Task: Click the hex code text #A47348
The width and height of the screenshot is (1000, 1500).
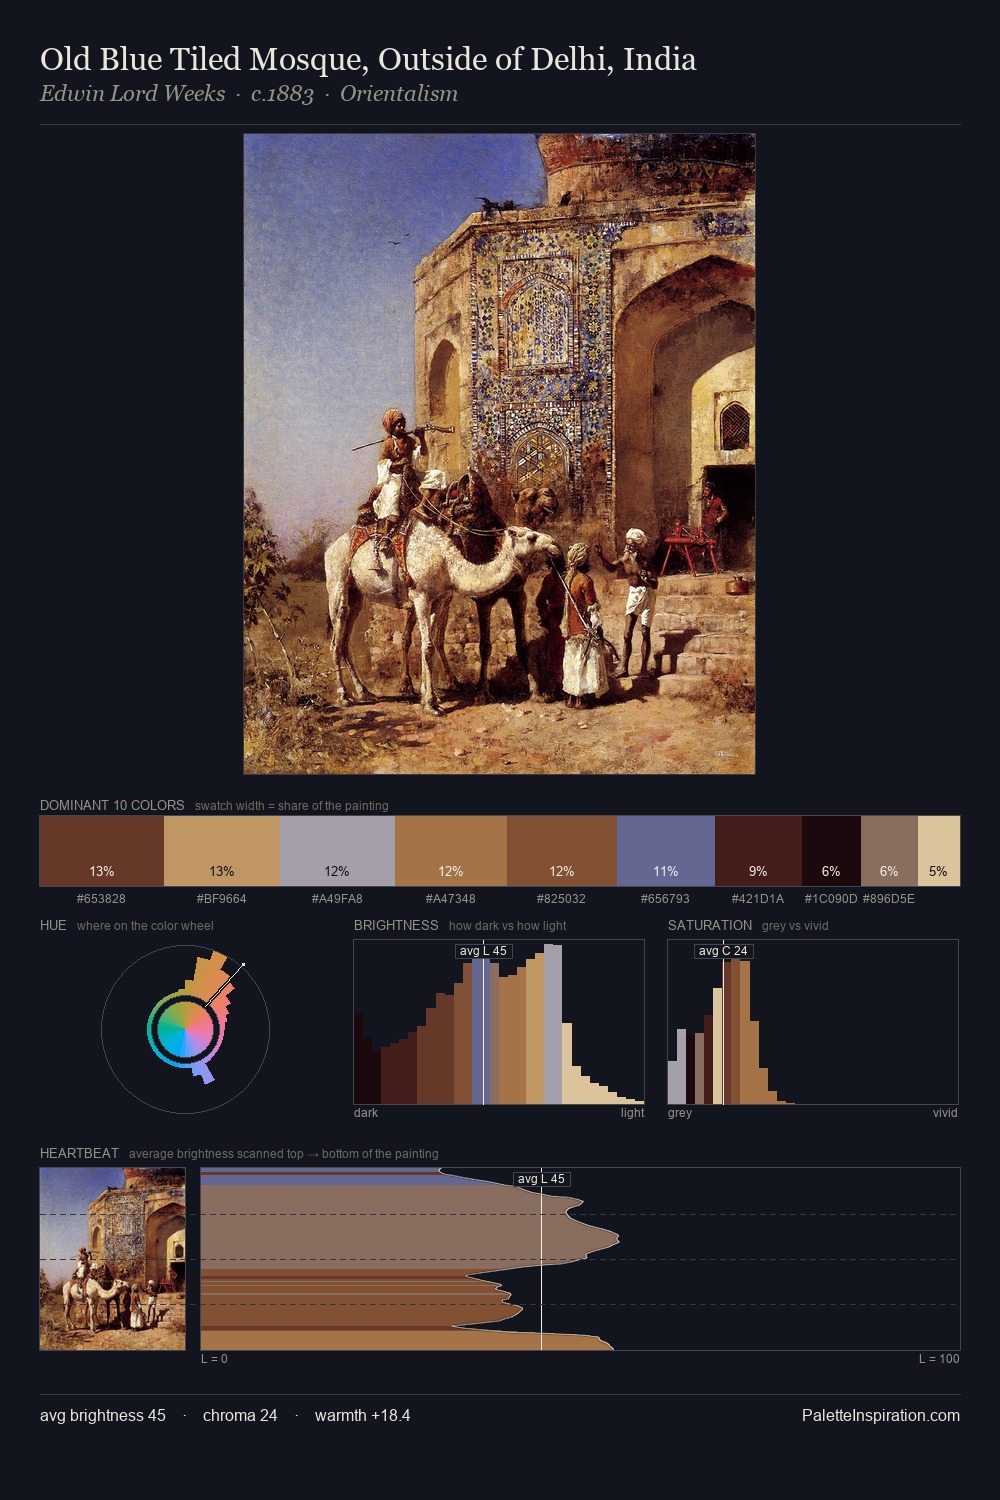Action: (451, 899)
